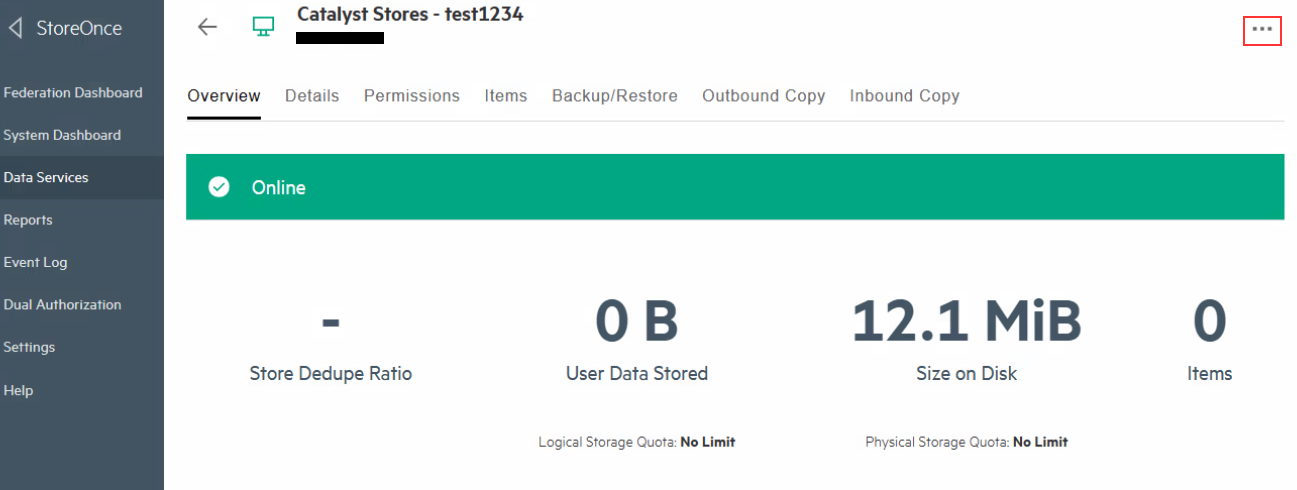This screenshot has width=1297, height=490.
Task: Open the Event Log page
Action: pyautogui.click(x=35, y=262)
